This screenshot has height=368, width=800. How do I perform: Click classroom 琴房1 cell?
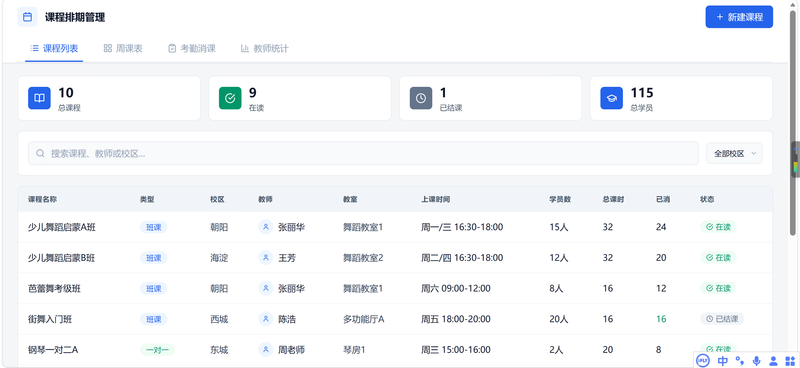coord(354,350)
